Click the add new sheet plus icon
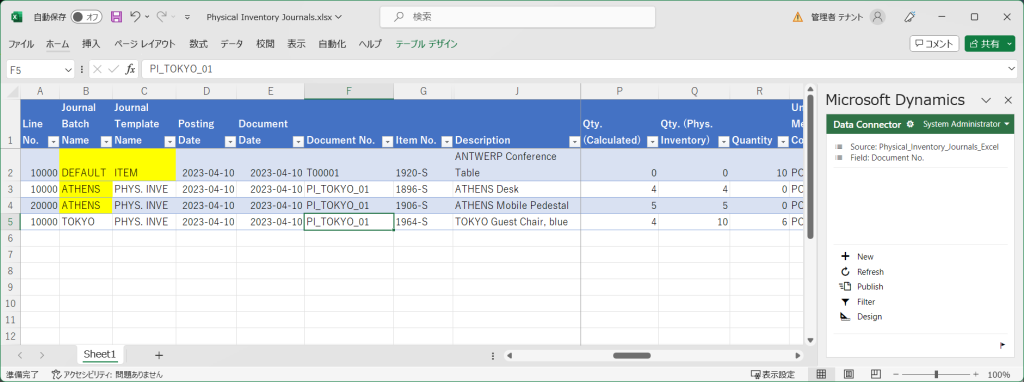This screenshot has width=1024, height=382. tap(159, 355)
